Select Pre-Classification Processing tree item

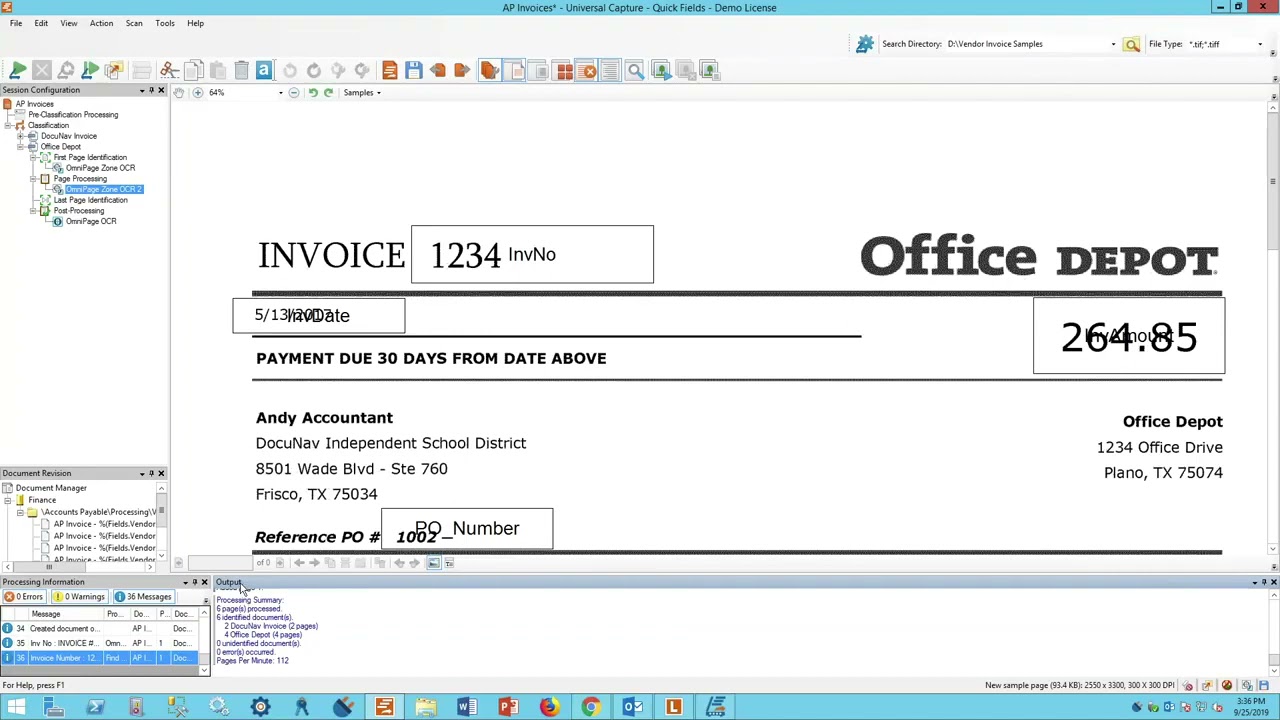click(73, 115)
